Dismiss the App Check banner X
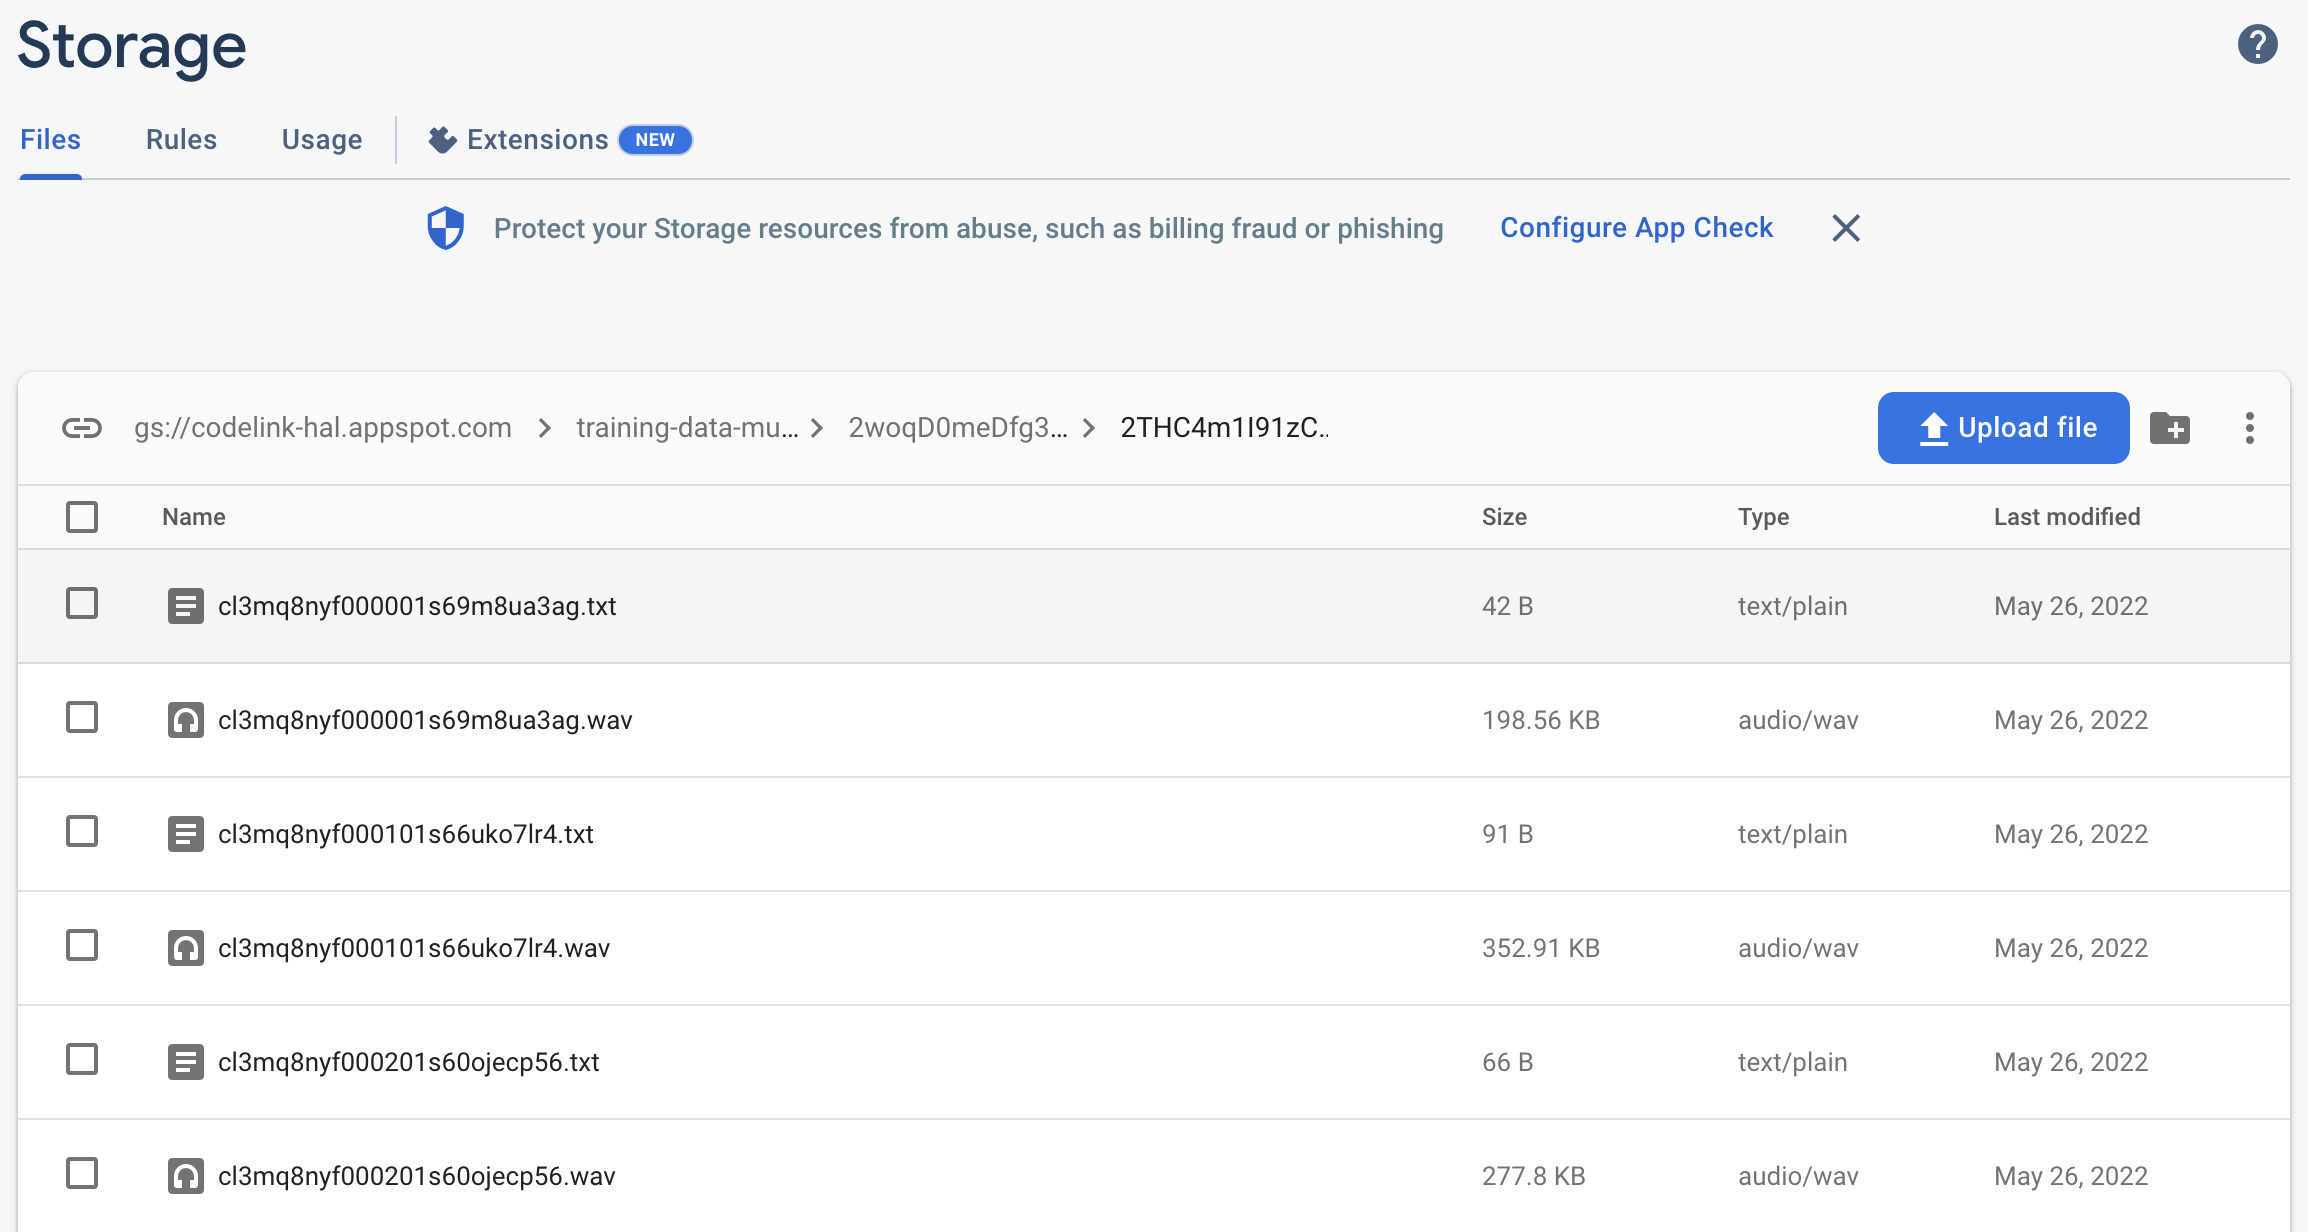 pyautogui.click(x=1849, y=229)
